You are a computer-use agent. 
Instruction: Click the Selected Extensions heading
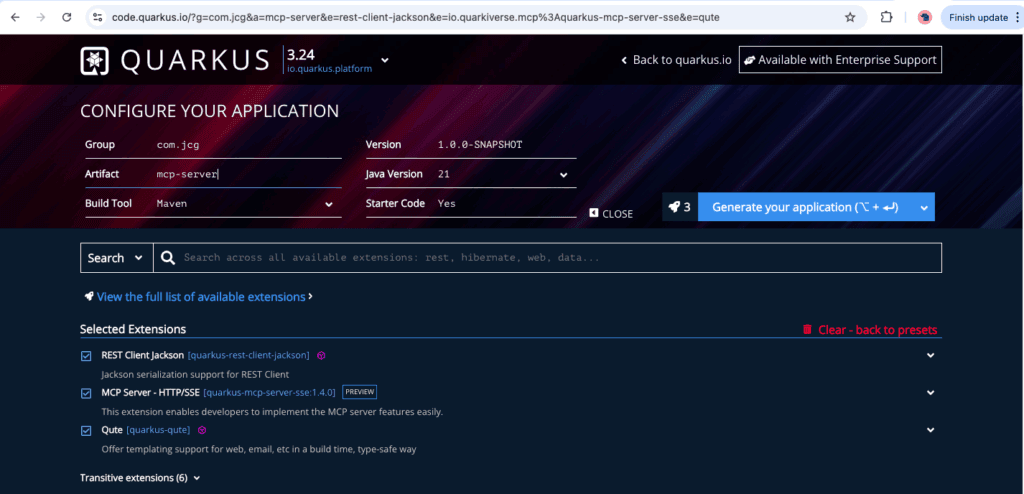133,329
